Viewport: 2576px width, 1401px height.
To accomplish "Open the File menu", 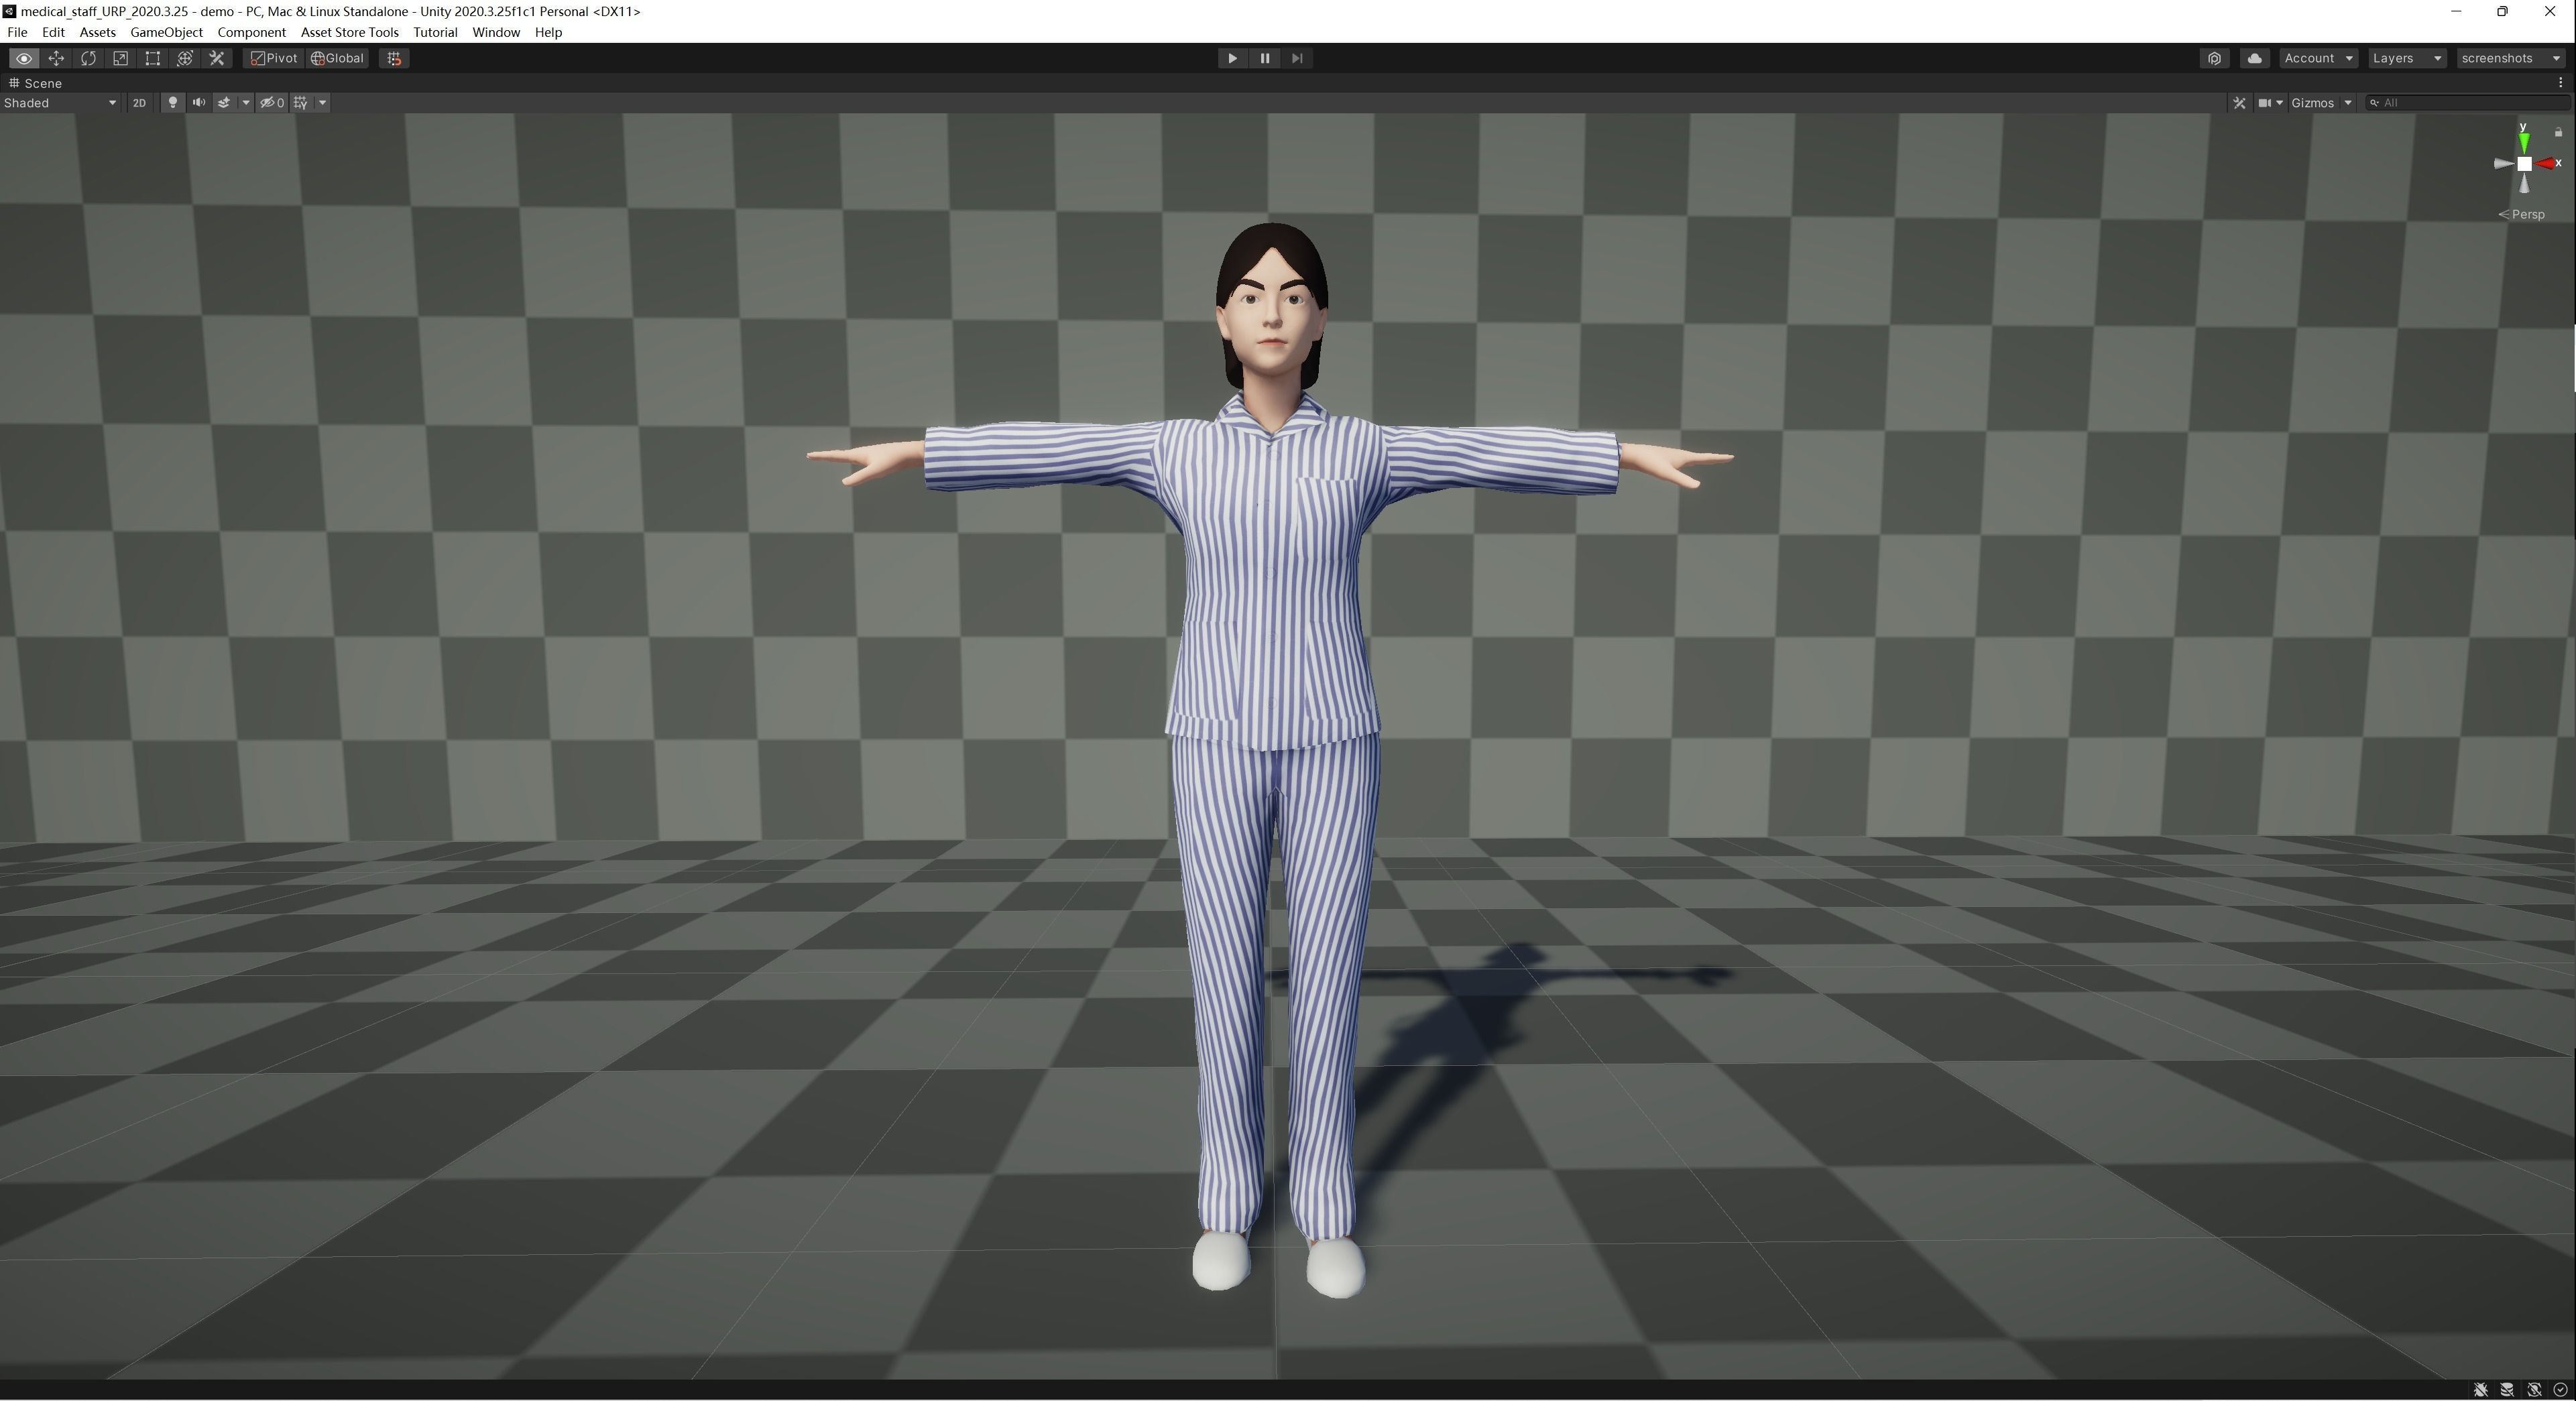I will click(17, 32).
